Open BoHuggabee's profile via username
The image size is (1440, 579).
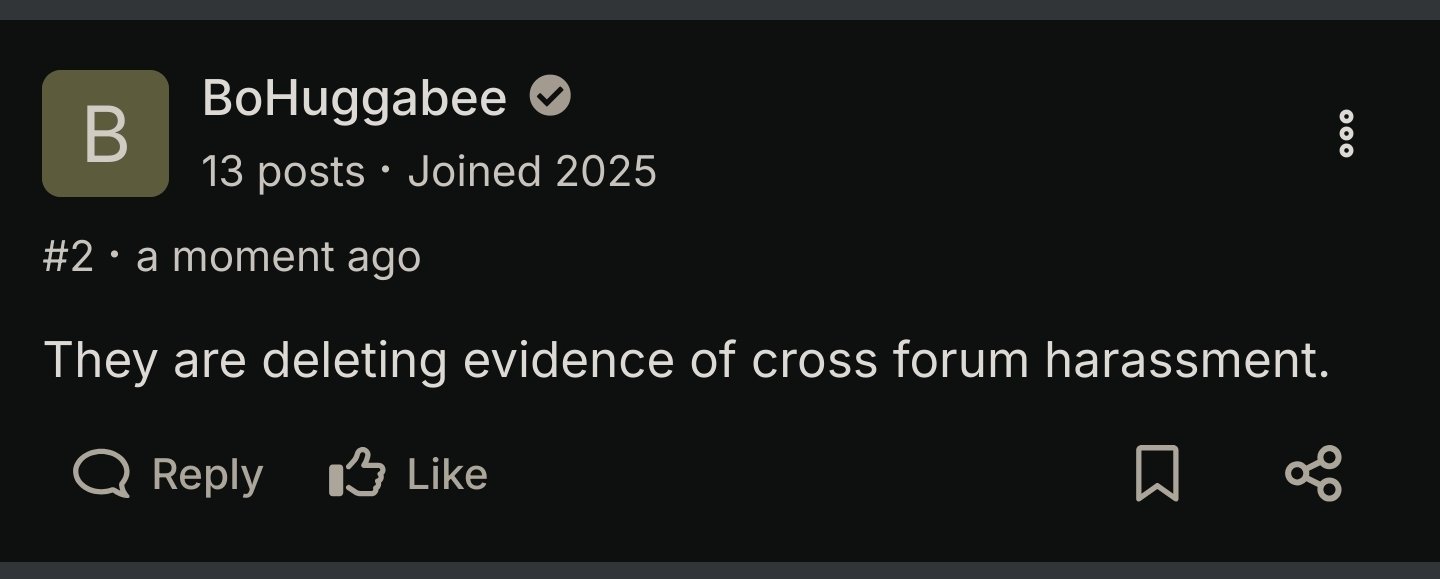point(354,98)
